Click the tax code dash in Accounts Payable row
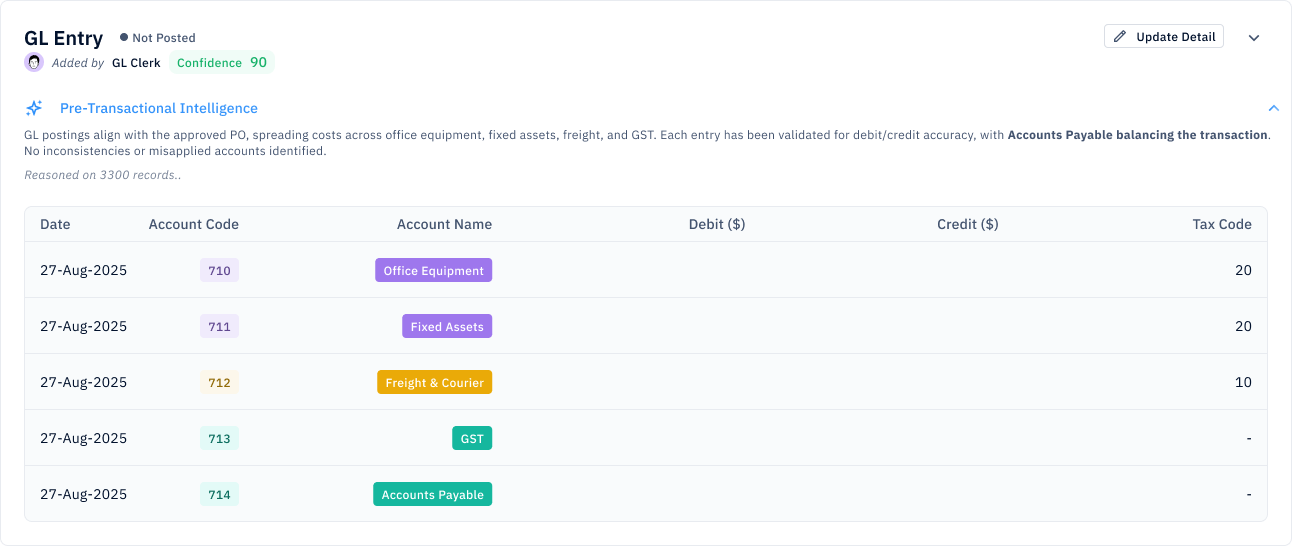The width and height of the screenshot is (1292, 546). (x=1249, y=494)
